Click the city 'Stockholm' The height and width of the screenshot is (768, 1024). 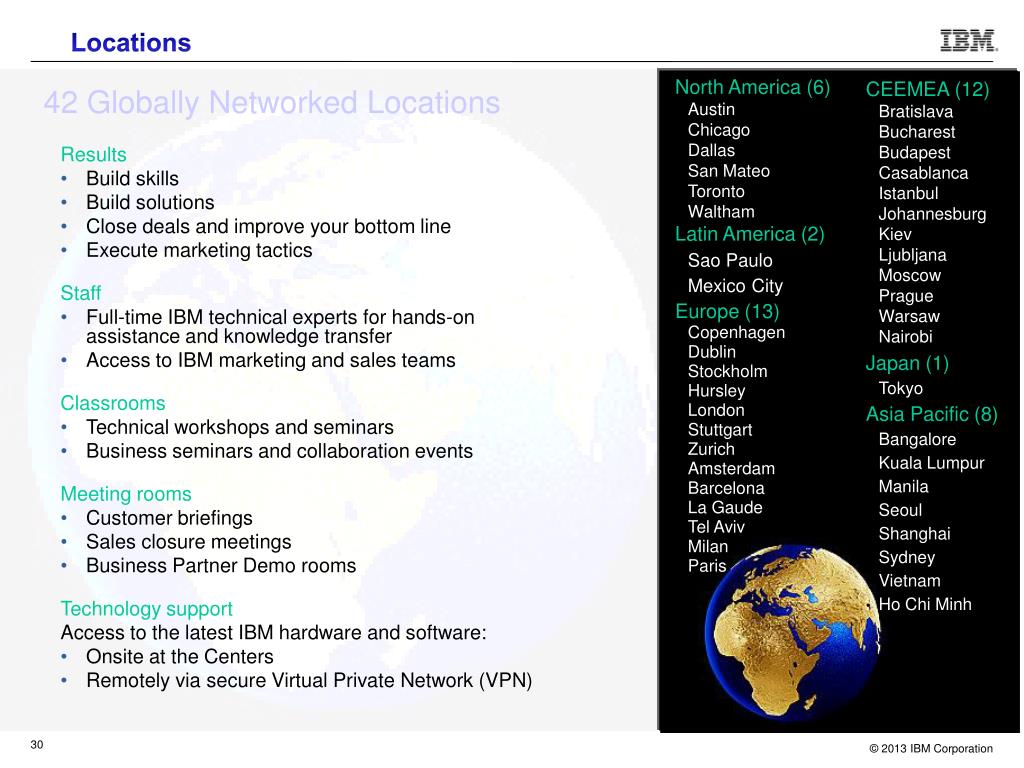[728, 372]
